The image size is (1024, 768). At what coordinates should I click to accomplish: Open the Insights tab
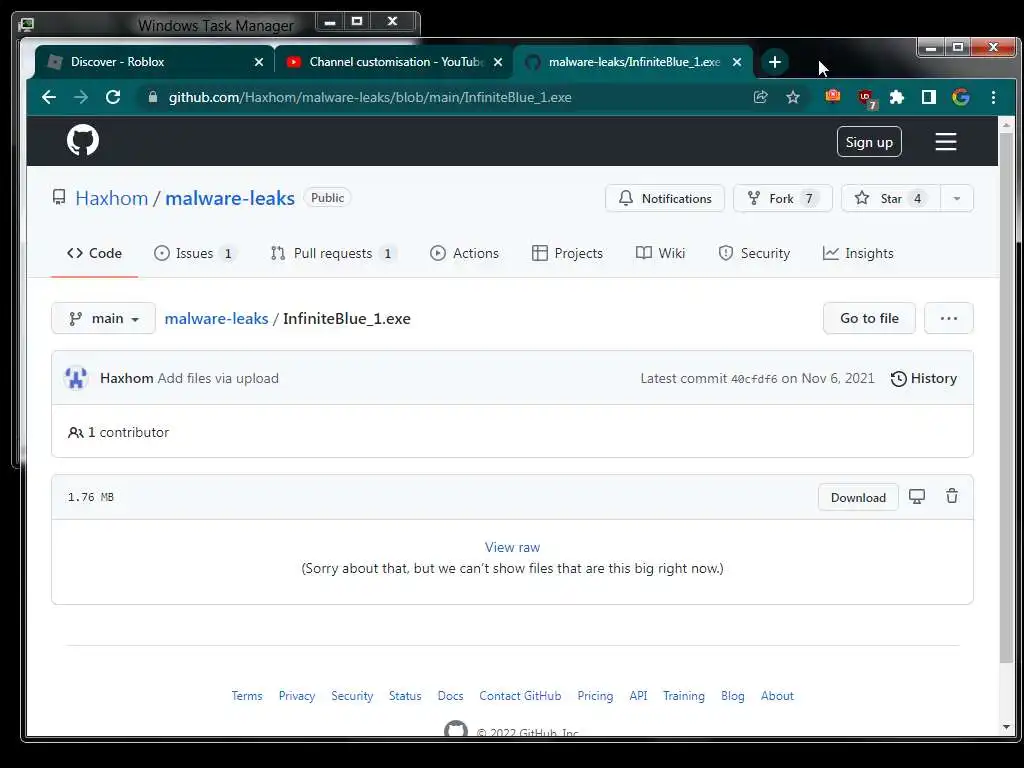coord(858,253)
